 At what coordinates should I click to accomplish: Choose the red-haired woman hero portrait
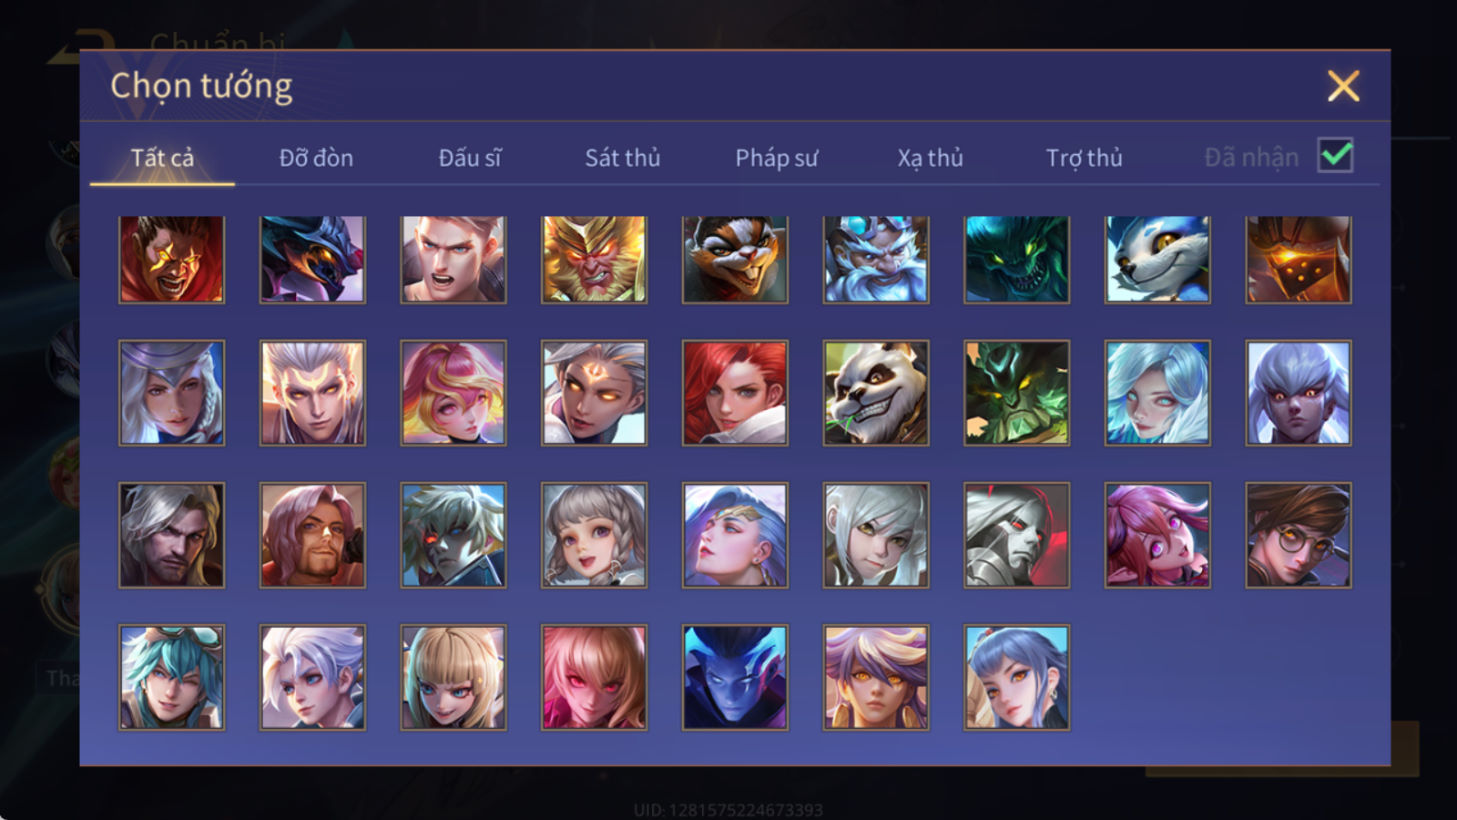(x=735, y=393)
